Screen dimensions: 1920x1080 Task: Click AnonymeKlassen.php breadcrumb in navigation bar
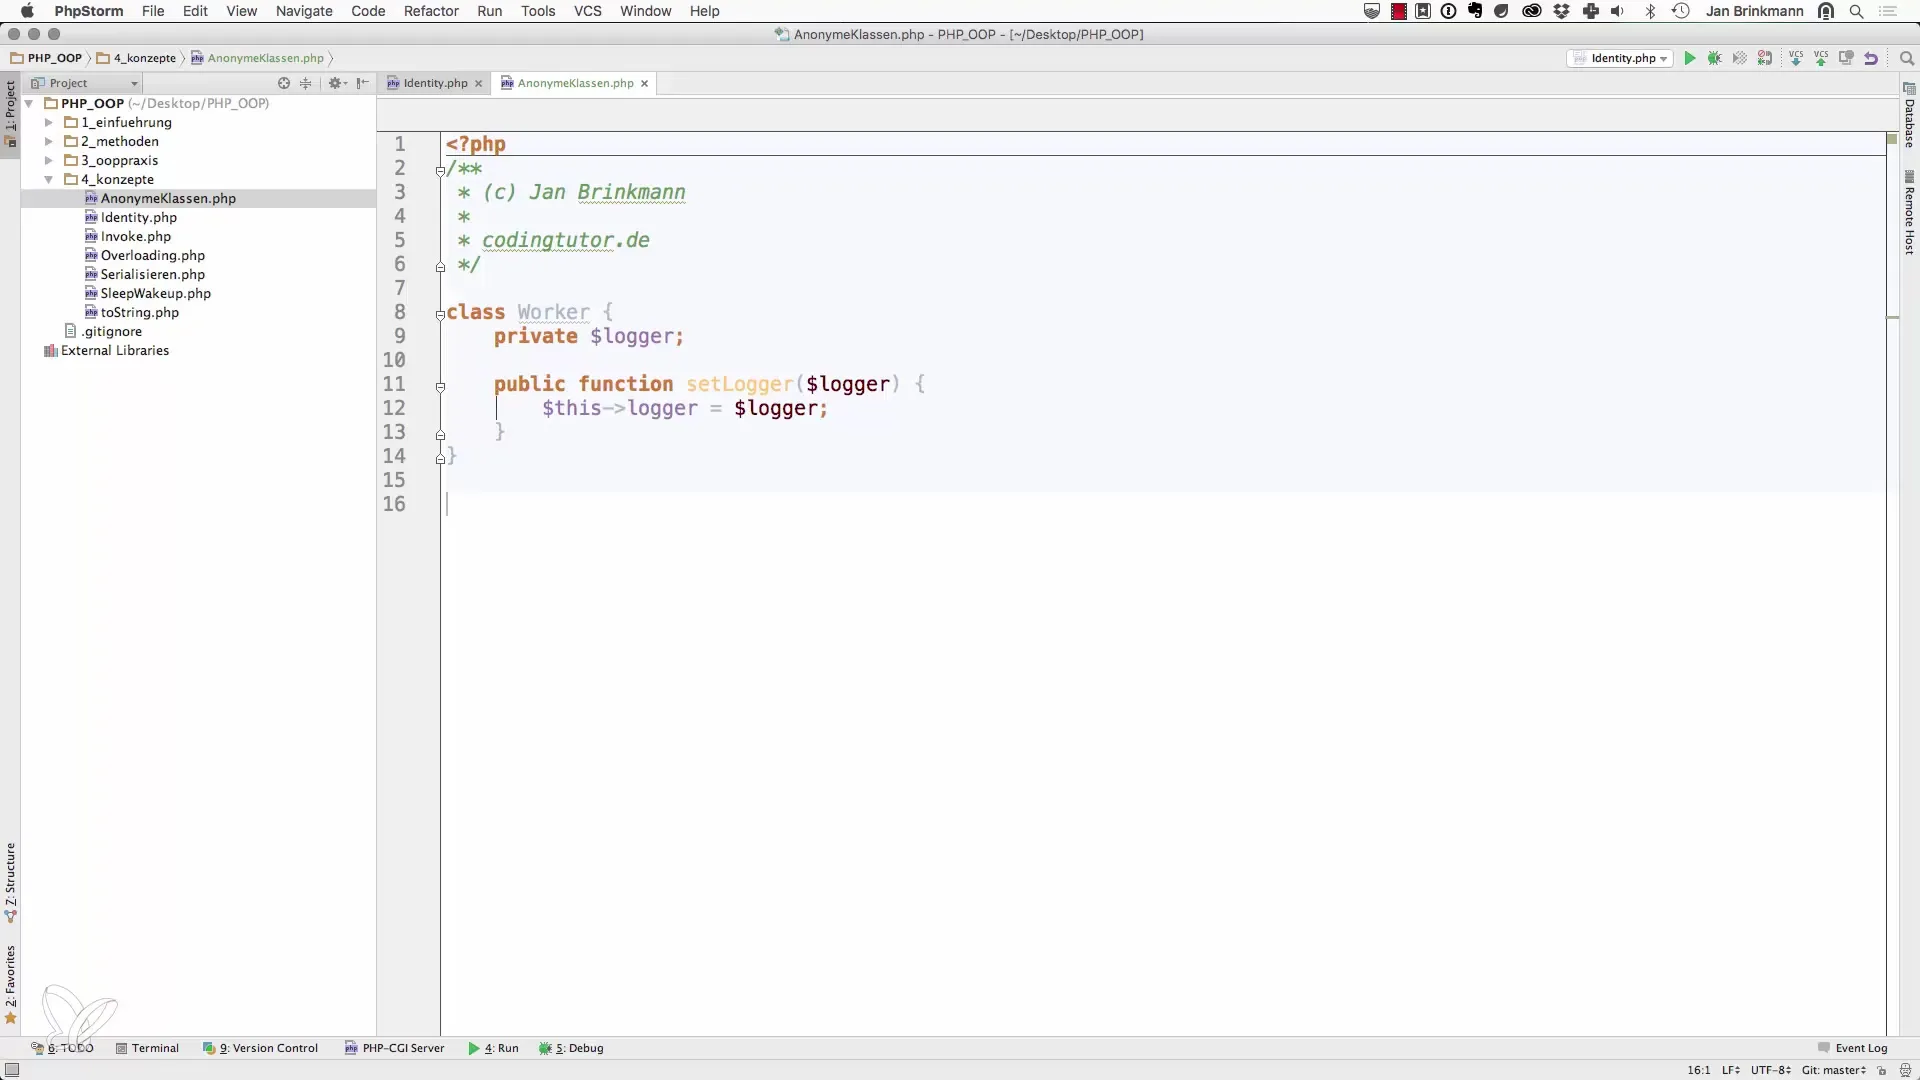tap(258, 58)
